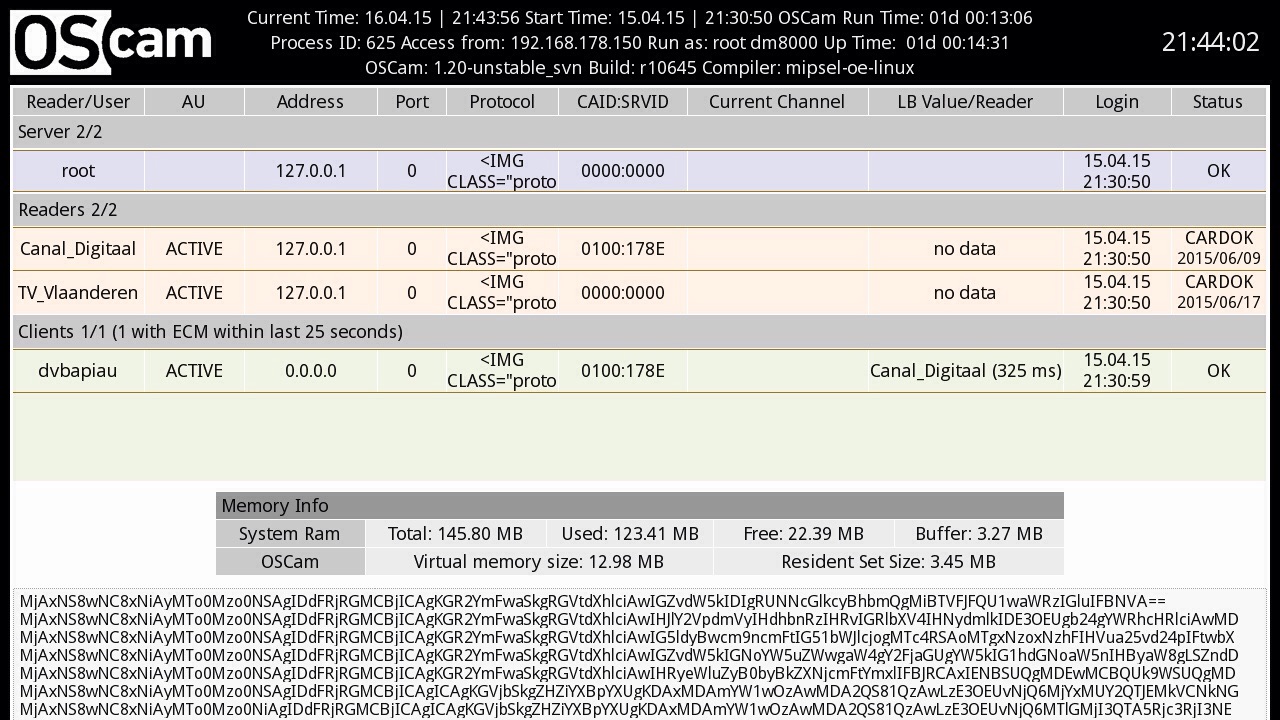Click the OScam logo
The height and width of the screenshot is (720, 1280).
[x=111, y=42]
